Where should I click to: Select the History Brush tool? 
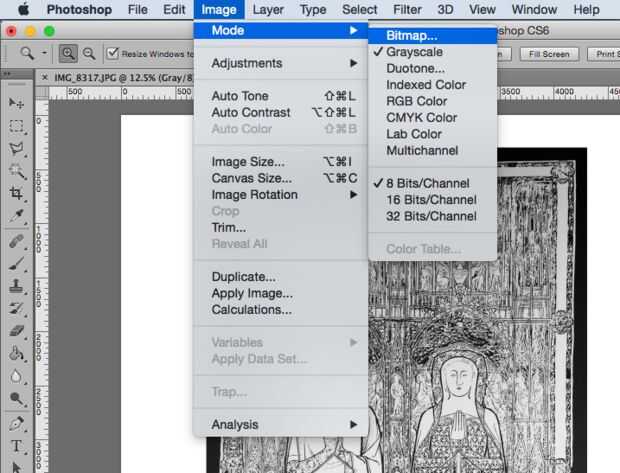tap(16, 308)
